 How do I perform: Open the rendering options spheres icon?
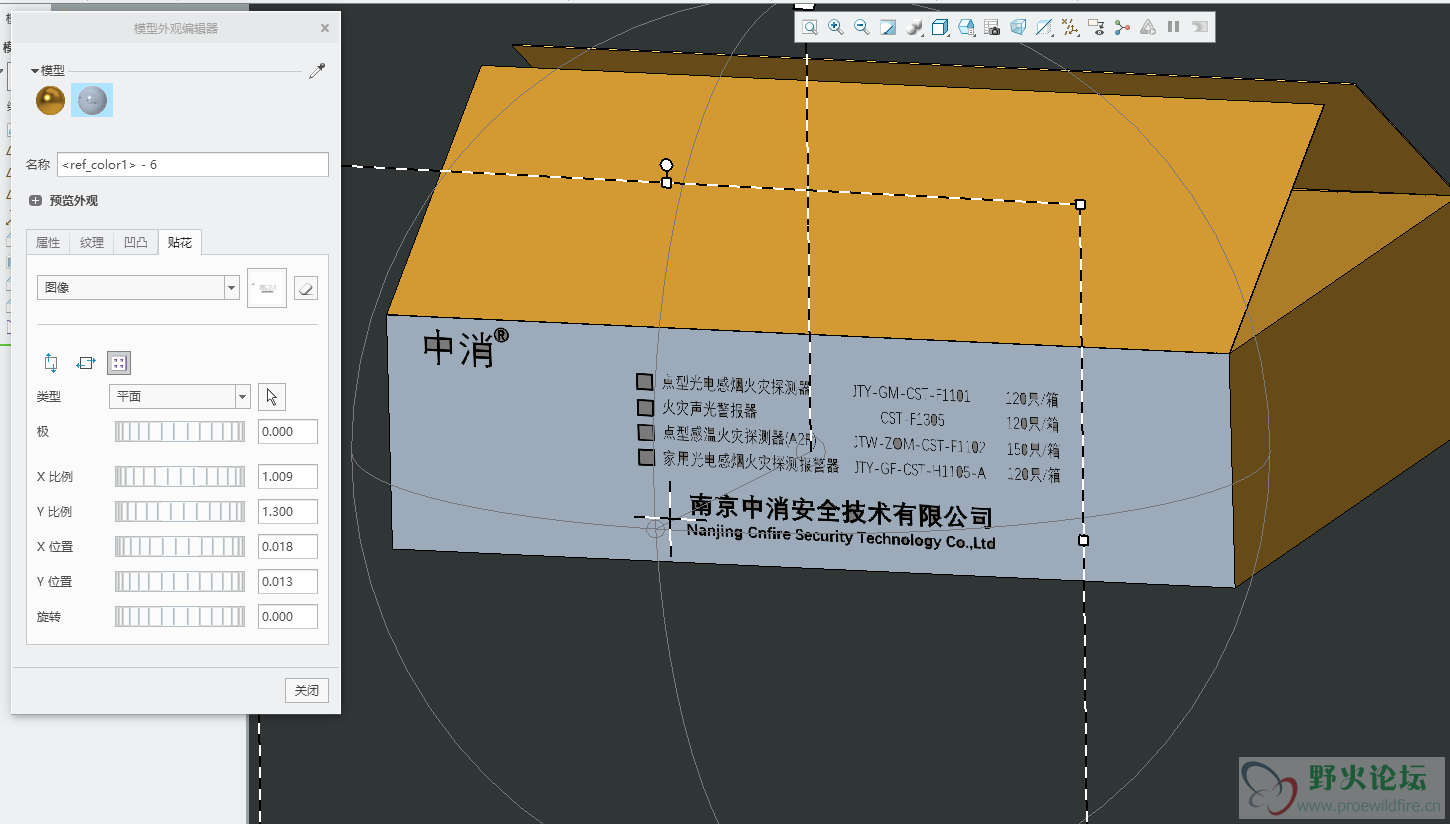(914, 28)
